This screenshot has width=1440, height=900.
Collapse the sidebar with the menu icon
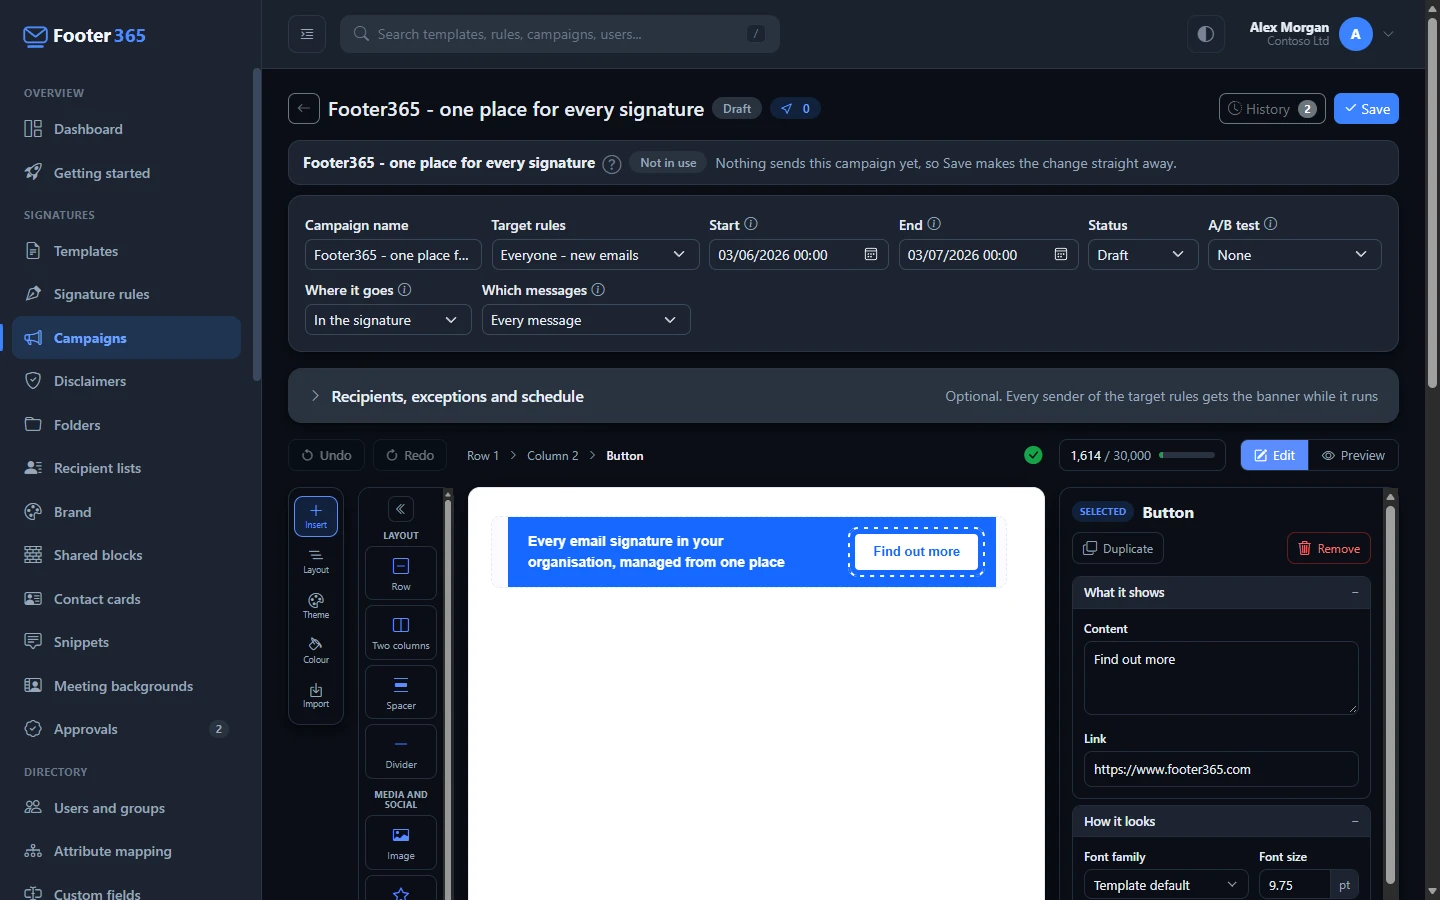307,34
